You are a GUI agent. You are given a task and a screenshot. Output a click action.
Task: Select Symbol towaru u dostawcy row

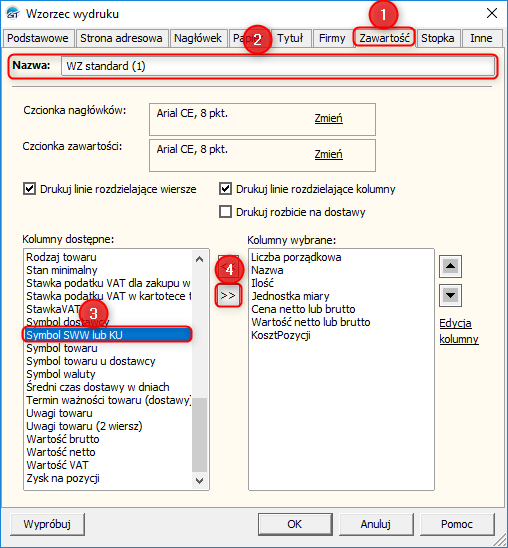coord(108,361)
